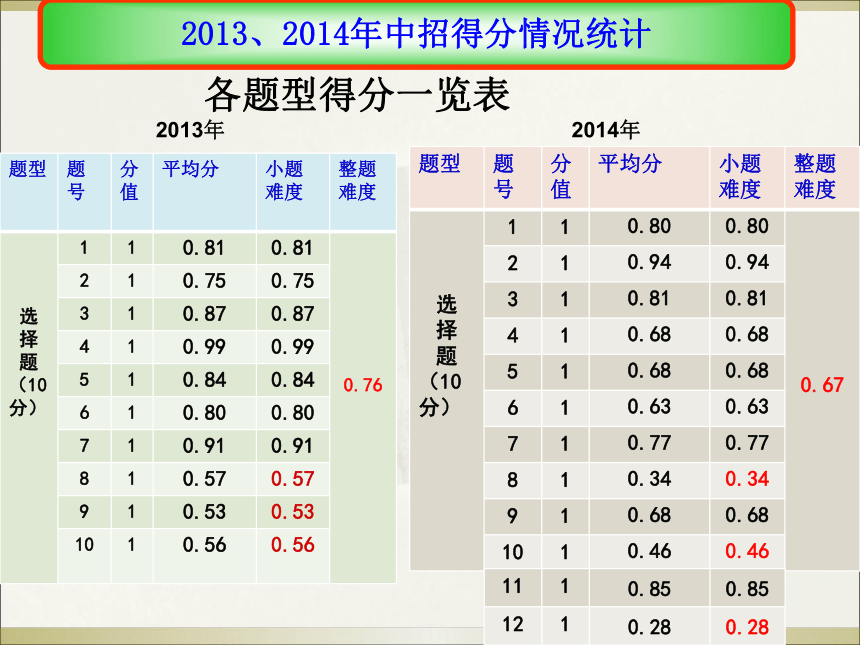Click the red overall difficulty value 0.76
860x645 pixels.
tap(363, 385)
